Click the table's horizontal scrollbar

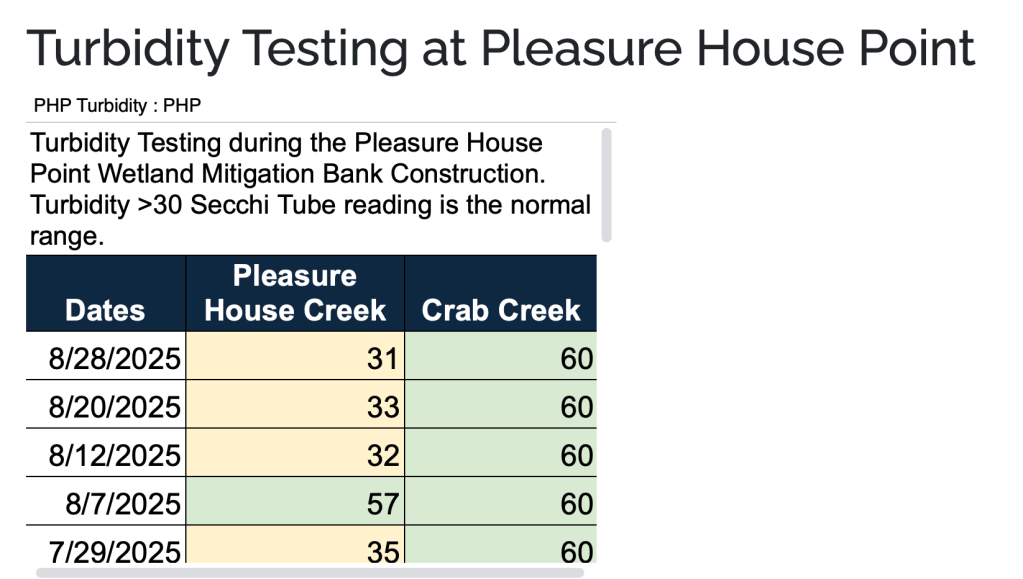tap(310, 573)
